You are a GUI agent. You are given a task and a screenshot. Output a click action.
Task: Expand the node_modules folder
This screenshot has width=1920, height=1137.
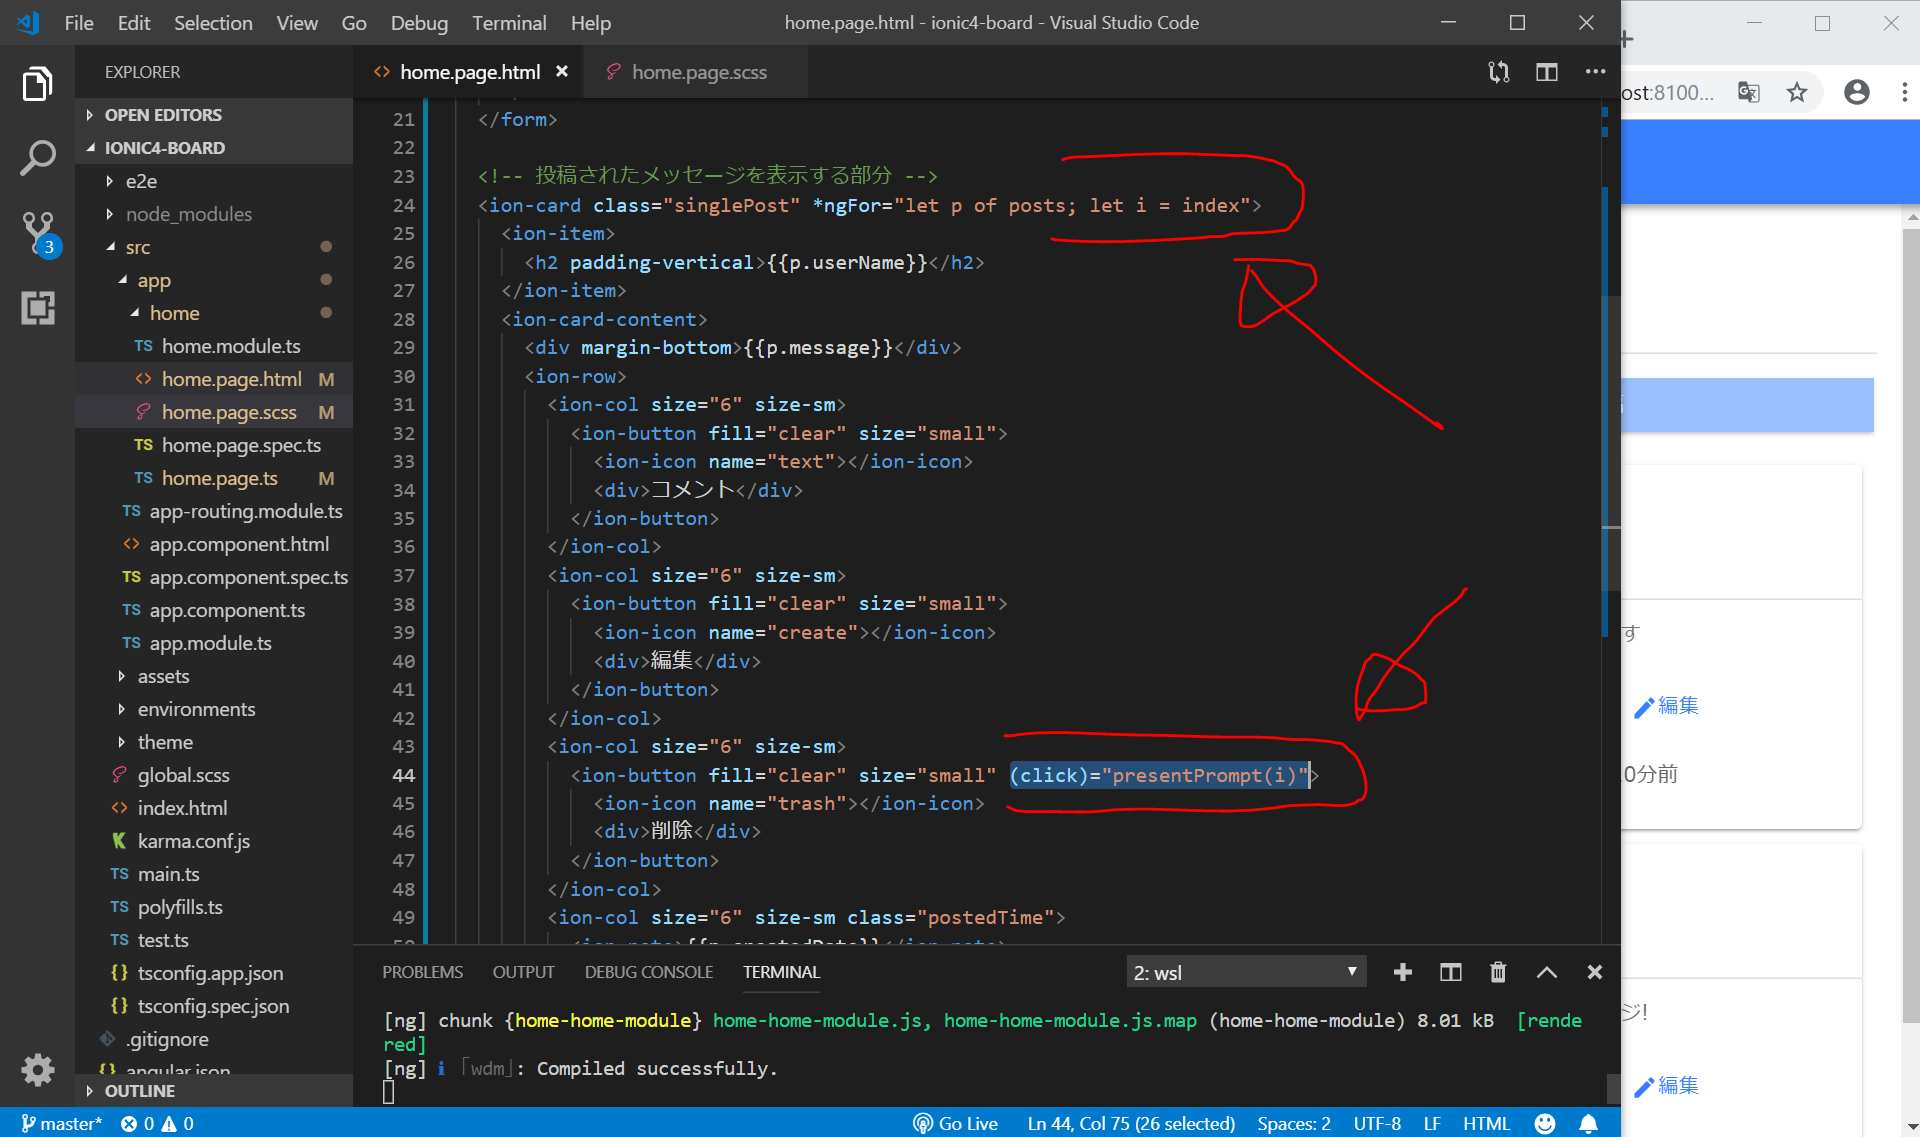(x=188, y=214)
